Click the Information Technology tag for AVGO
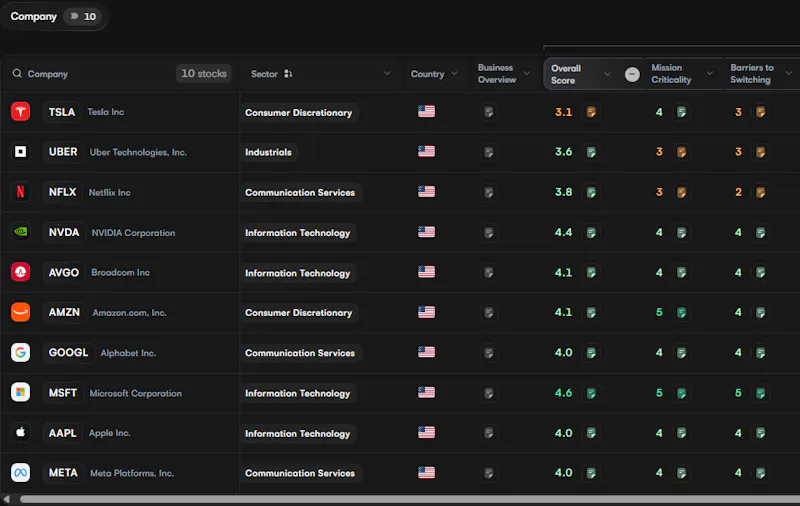 297,273
